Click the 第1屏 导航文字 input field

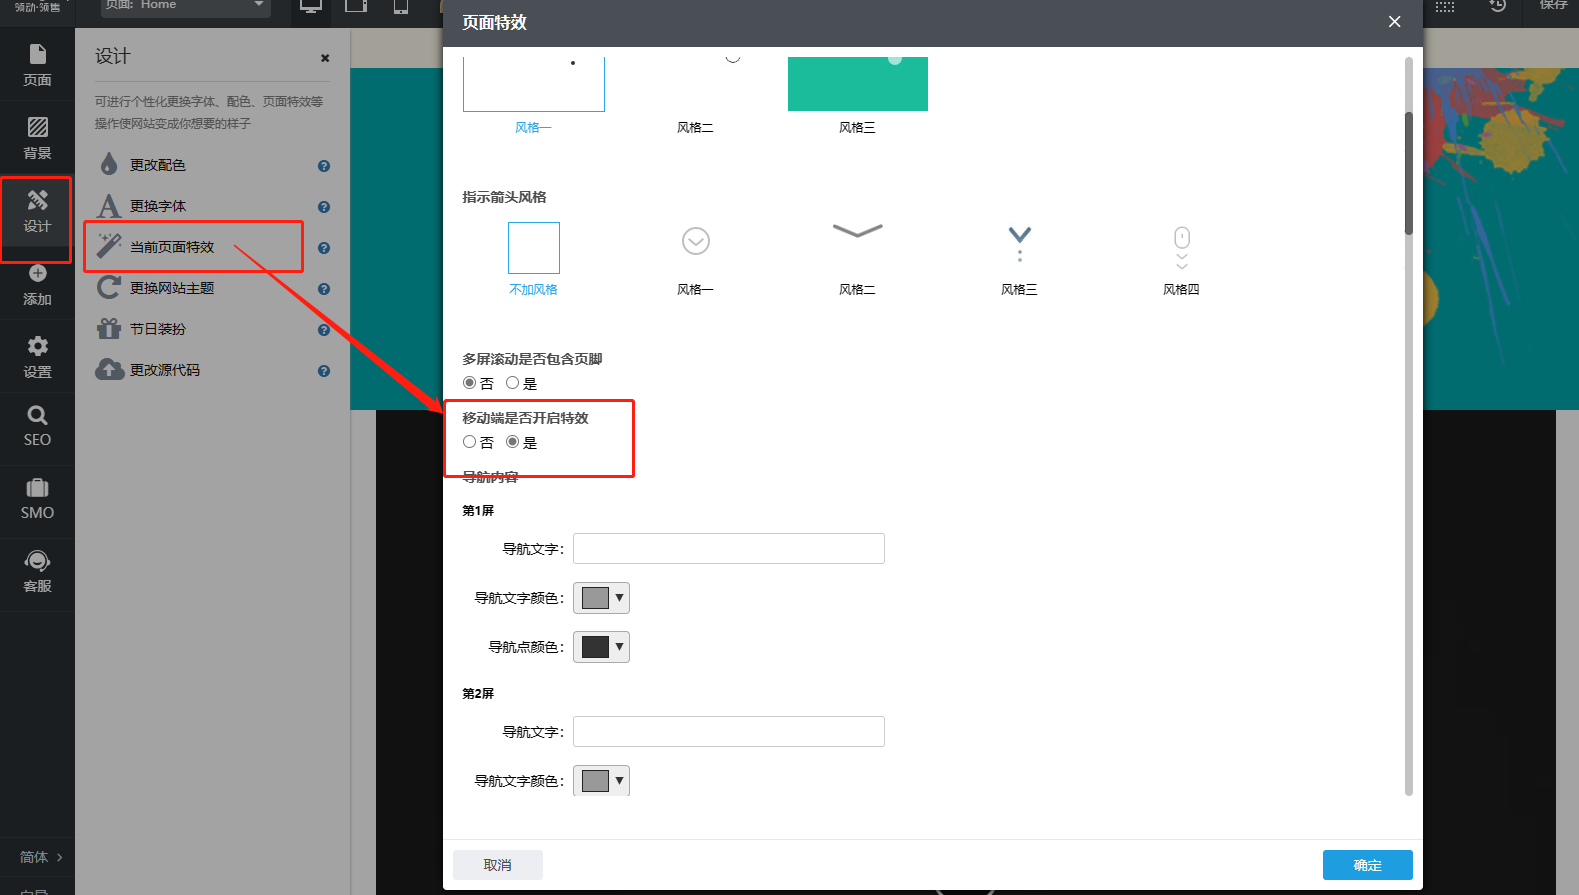click(x=728, y=549)
